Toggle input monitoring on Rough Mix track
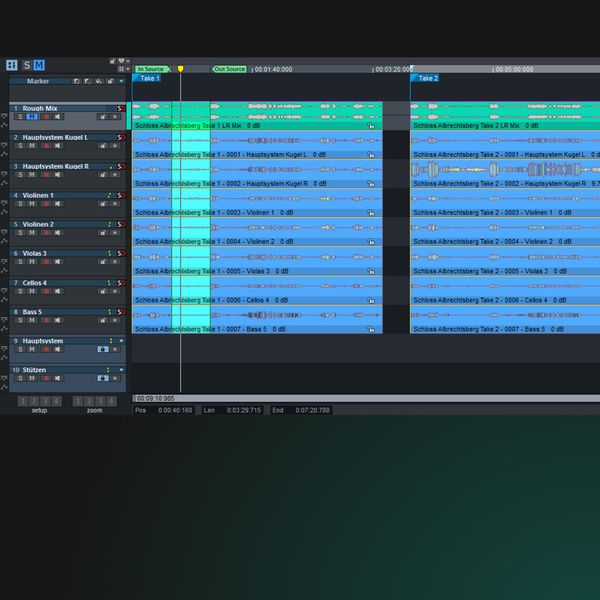600x600 pixels. [57, 117]
